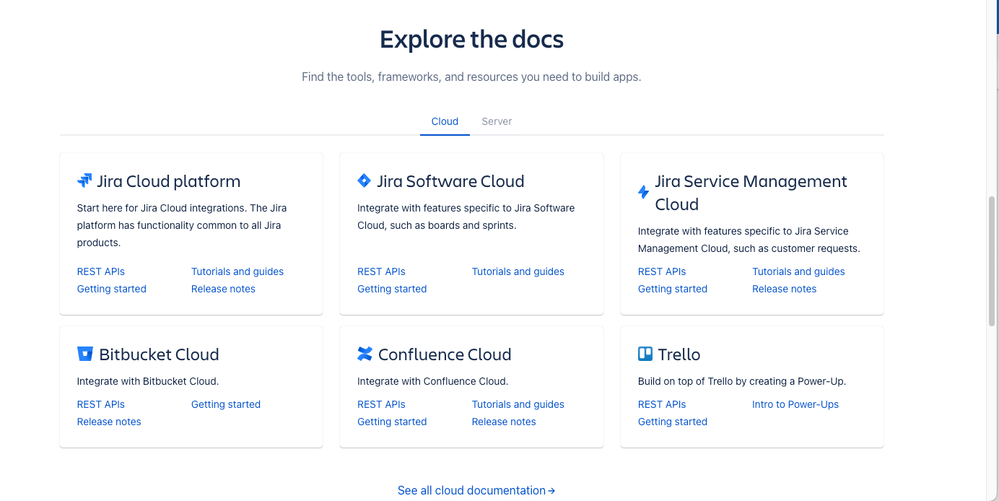The image size is (999, 501).
Task: Open Tutorials and guides for Confluence Cloud
Action: point(518,404)
